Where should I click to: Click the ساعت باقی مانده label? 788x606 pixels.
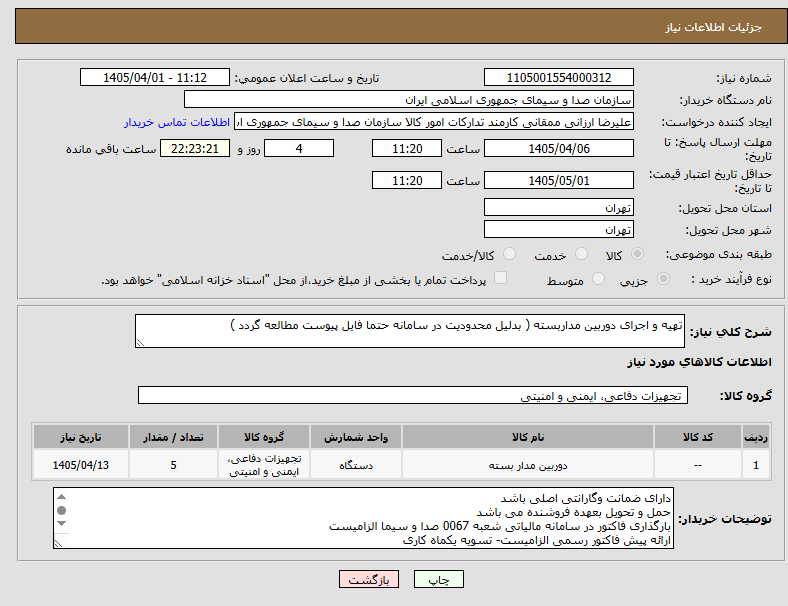[111, 149]
